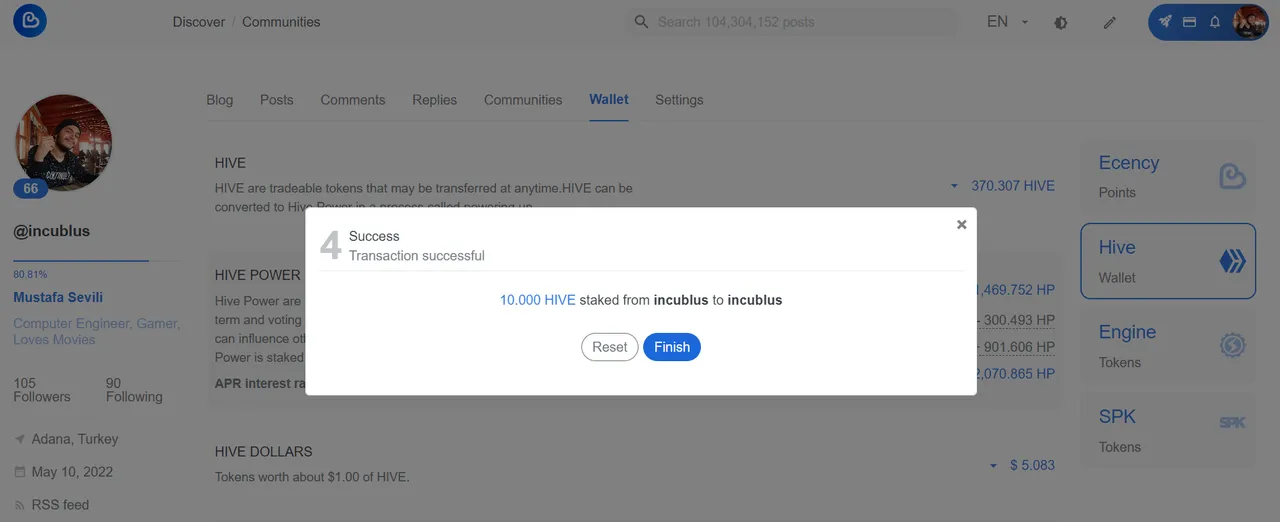Click the 2,070.865 HP value
Viewport: 1280px width, 522px height.
coord(1015,373)
